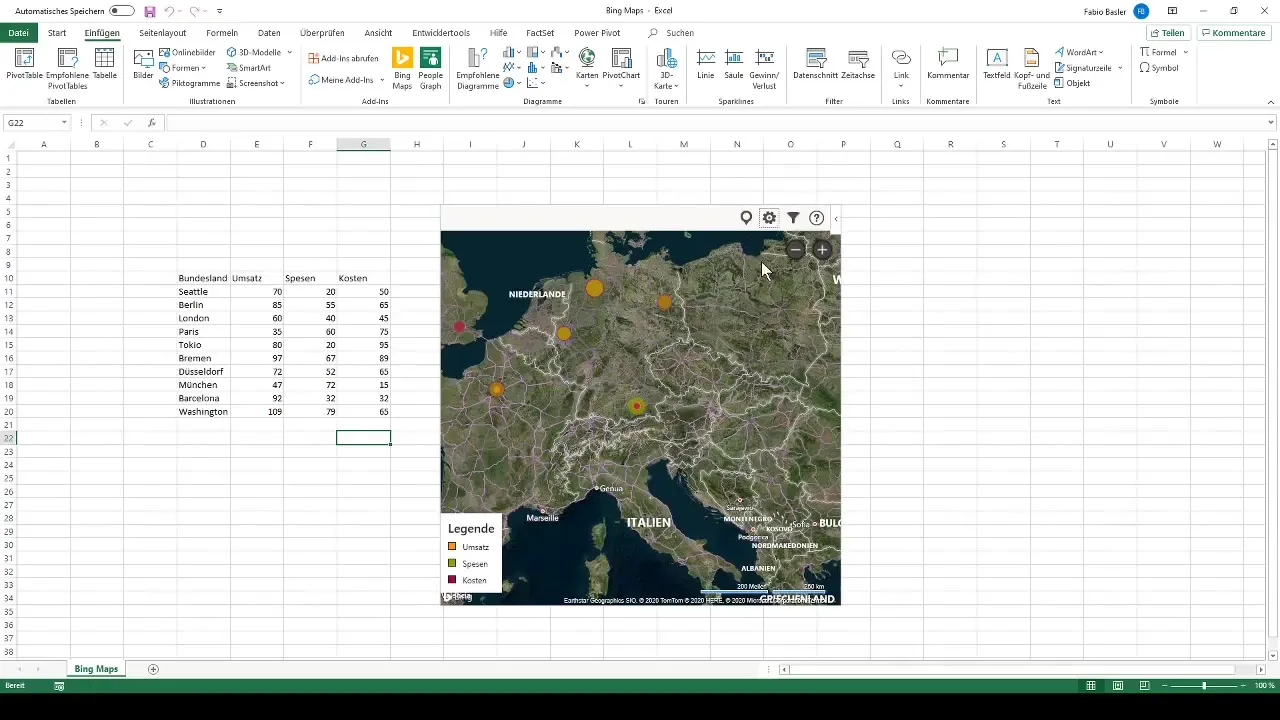Insert a Zeitachse filter
Image resolution: width=1280 pixels, height=720 pixels.
tap(858, 64)
